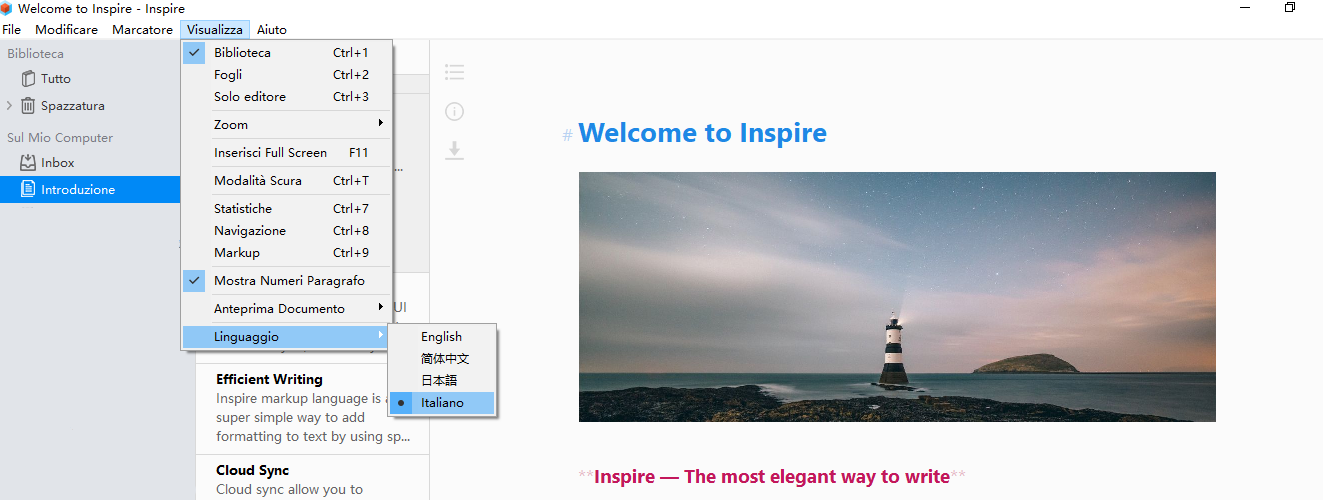The image size is (1323, 500).
Task: Click the Welcome to Inspire heading
Action: click(702, 133)
